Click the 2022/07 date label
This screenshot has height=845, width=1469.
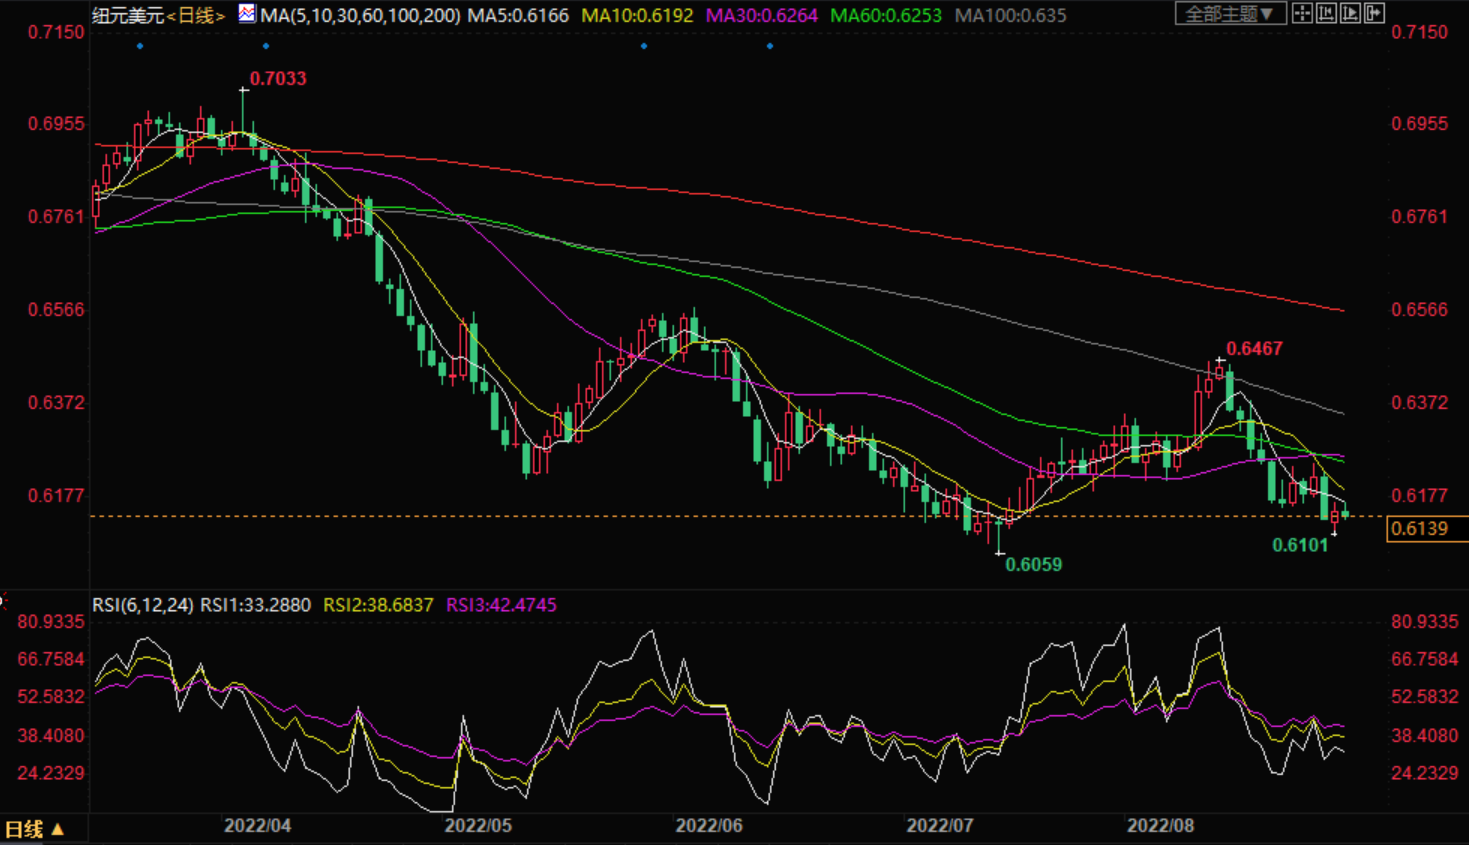(940, 826)
